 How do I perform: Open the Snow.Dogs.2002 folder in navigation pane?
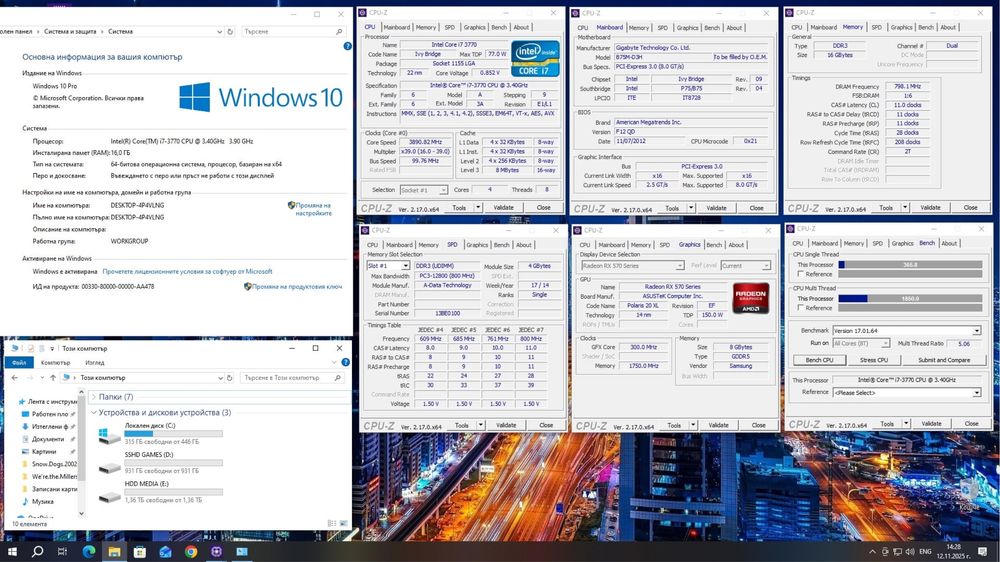tap(49, 464)
